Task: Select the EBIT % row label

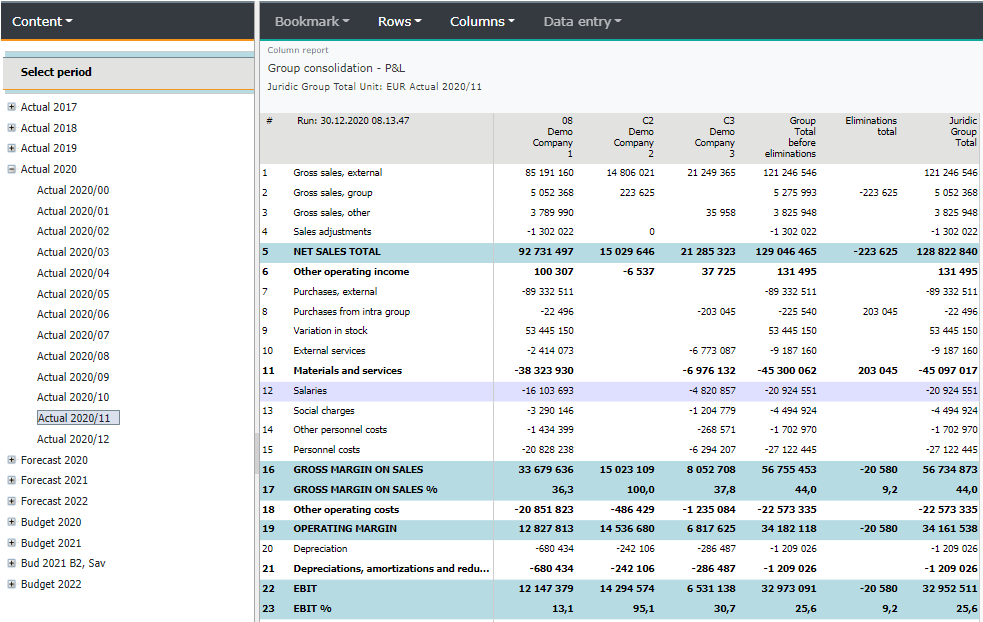Action: tap(312, 609)
